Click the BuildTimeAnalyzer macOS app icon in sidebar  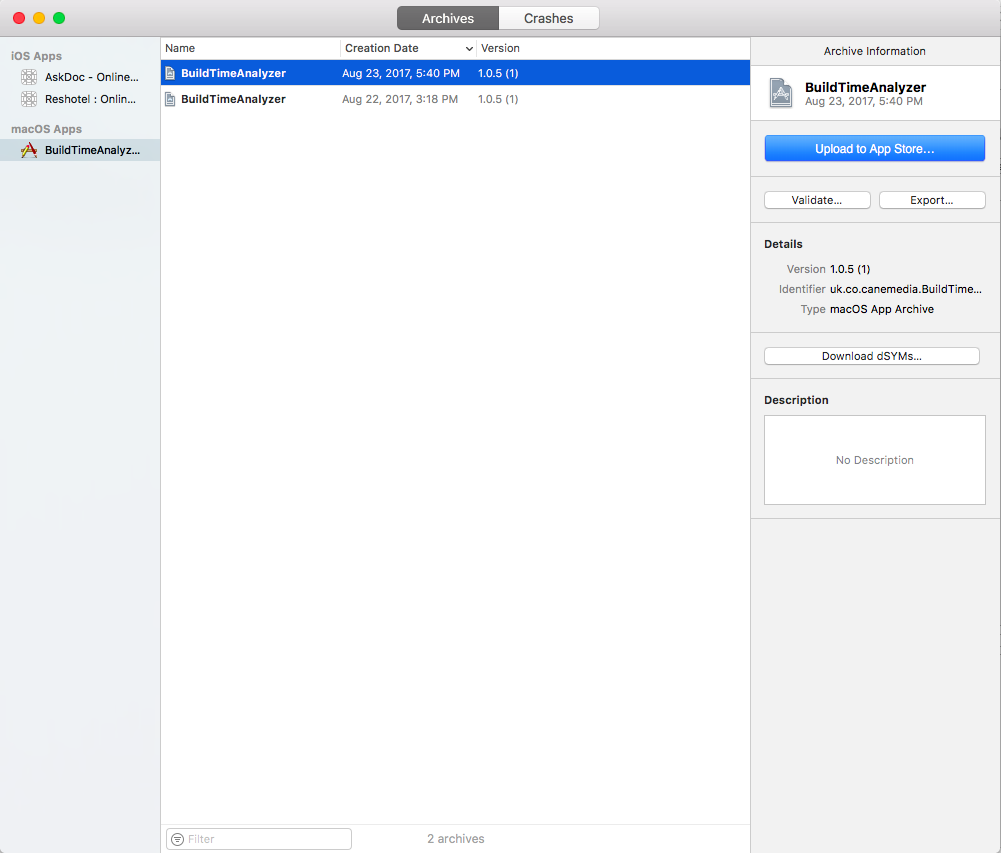pos(29,150)
